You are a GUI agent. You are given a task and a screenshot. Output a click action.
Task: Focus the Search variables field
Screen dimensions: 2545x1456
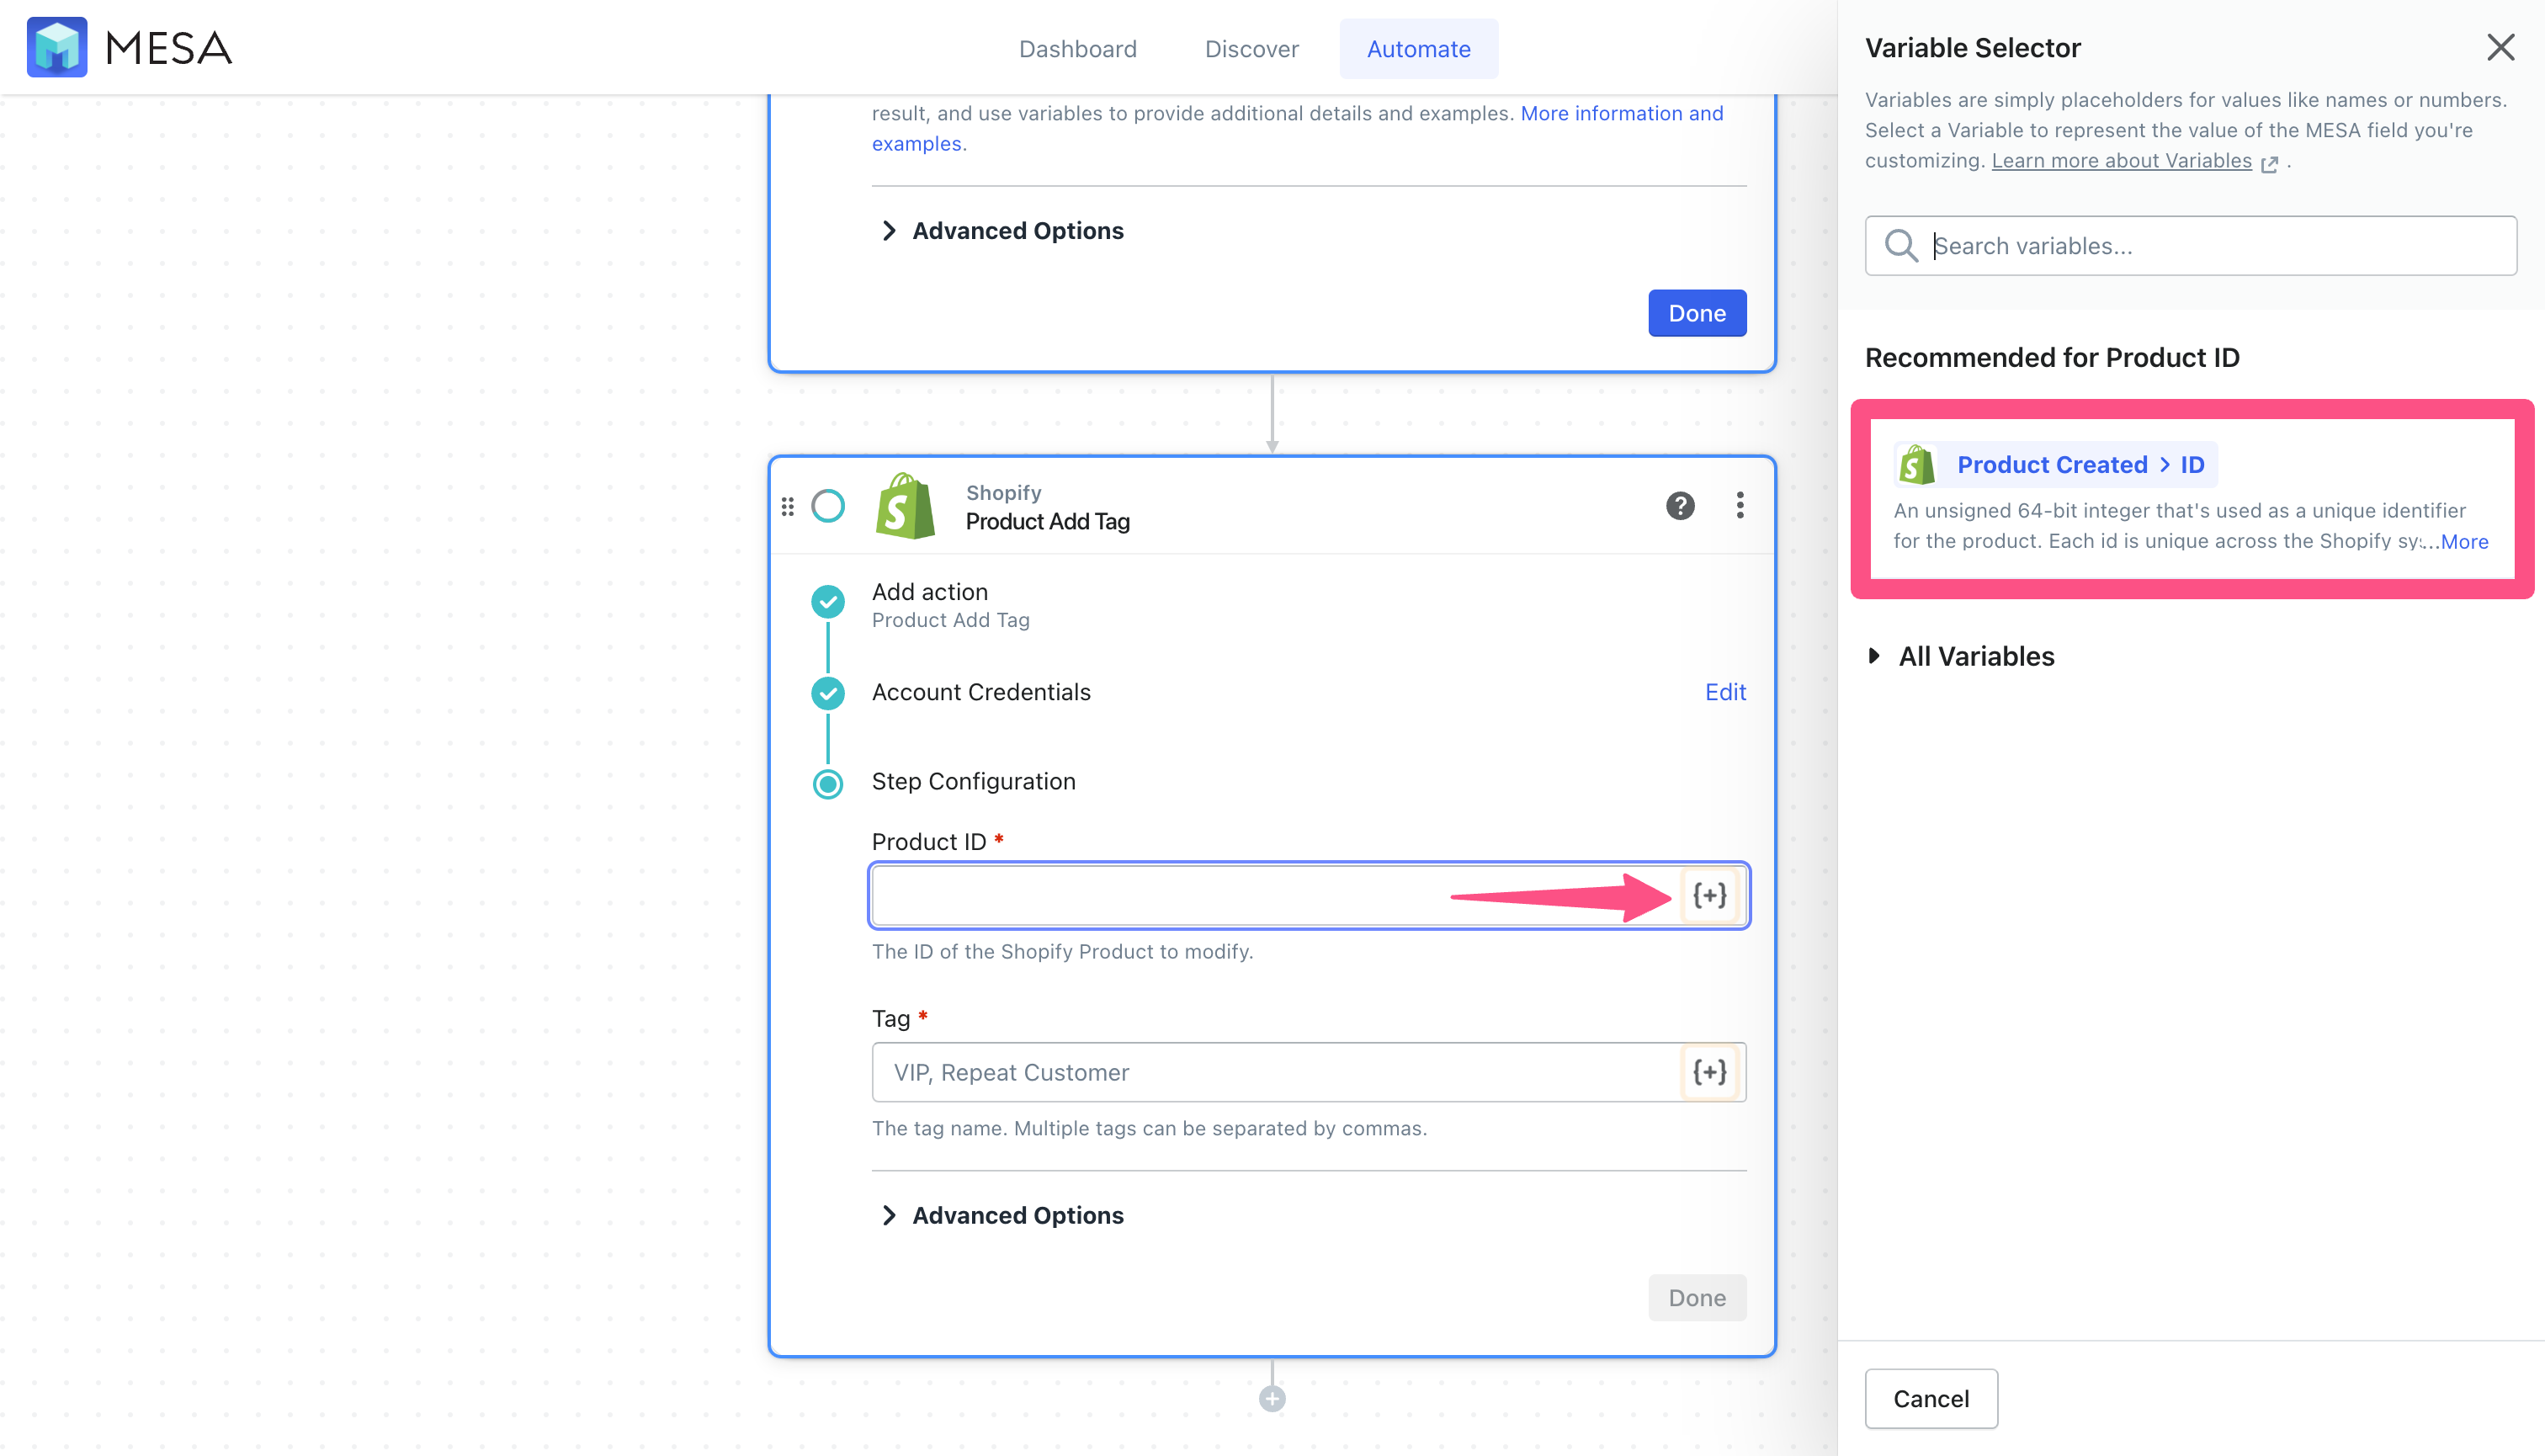coord(2190,246)
